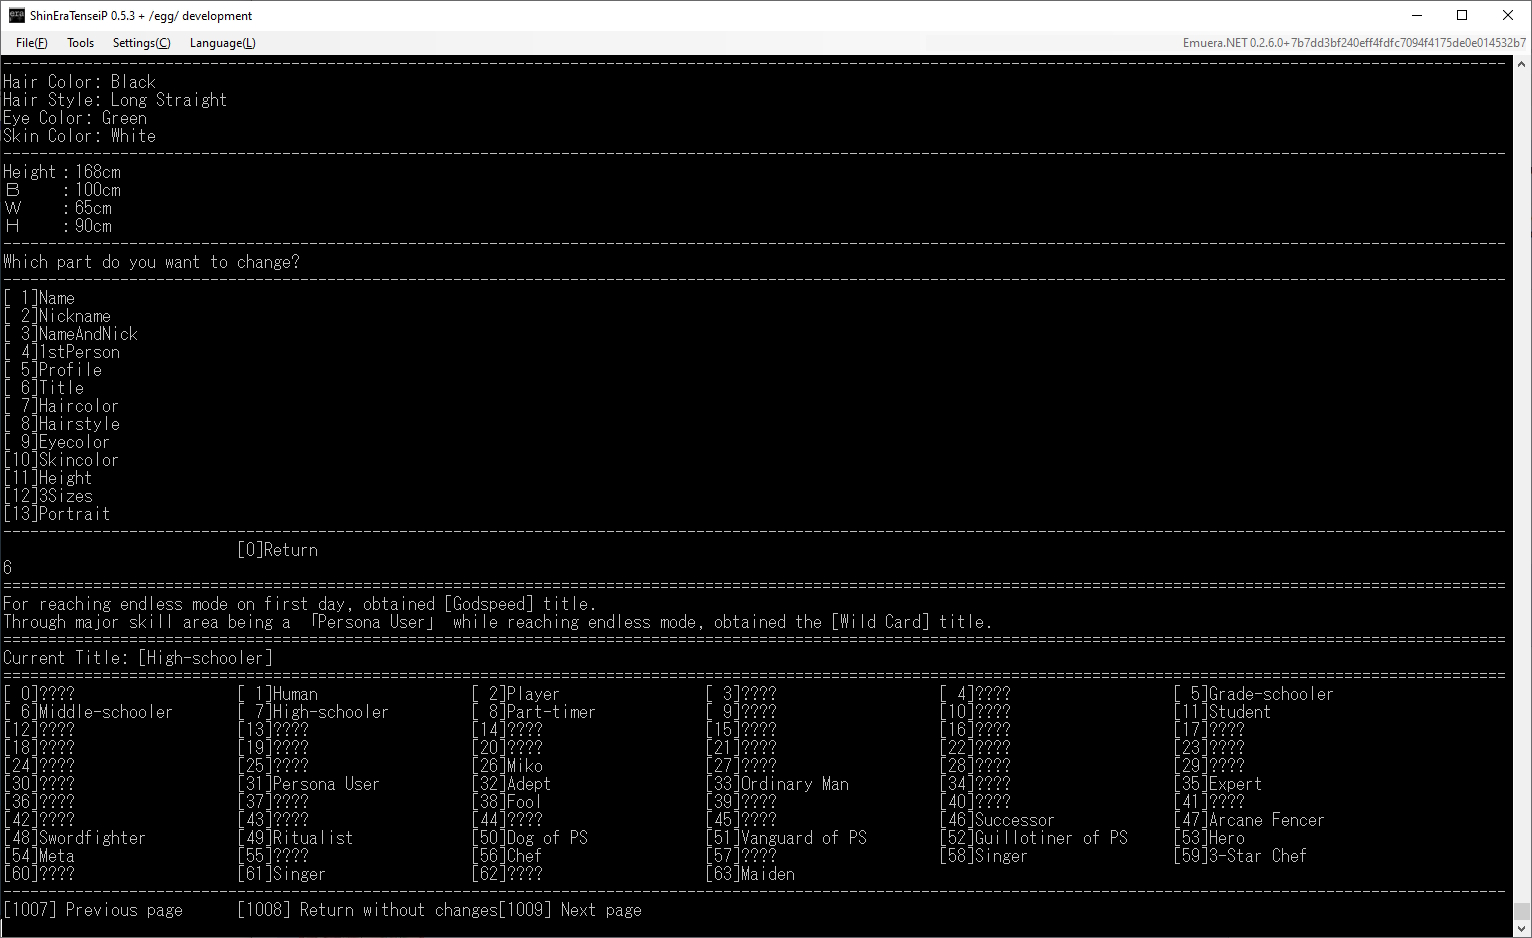Screen dimensions: 1532x938
Task: Set title to [47] Arcane Fencer
Action: (1249, 820)
